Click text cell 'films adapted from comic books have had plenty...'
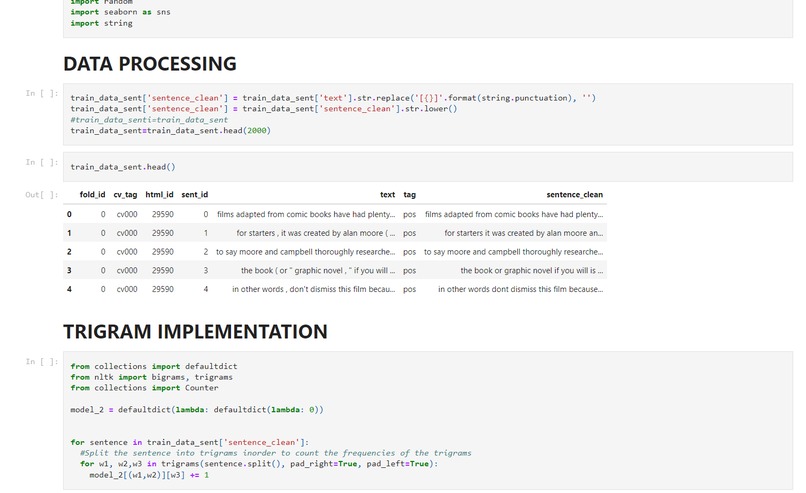The width and height of the screenshot is (806, 493). coord(306,214)
